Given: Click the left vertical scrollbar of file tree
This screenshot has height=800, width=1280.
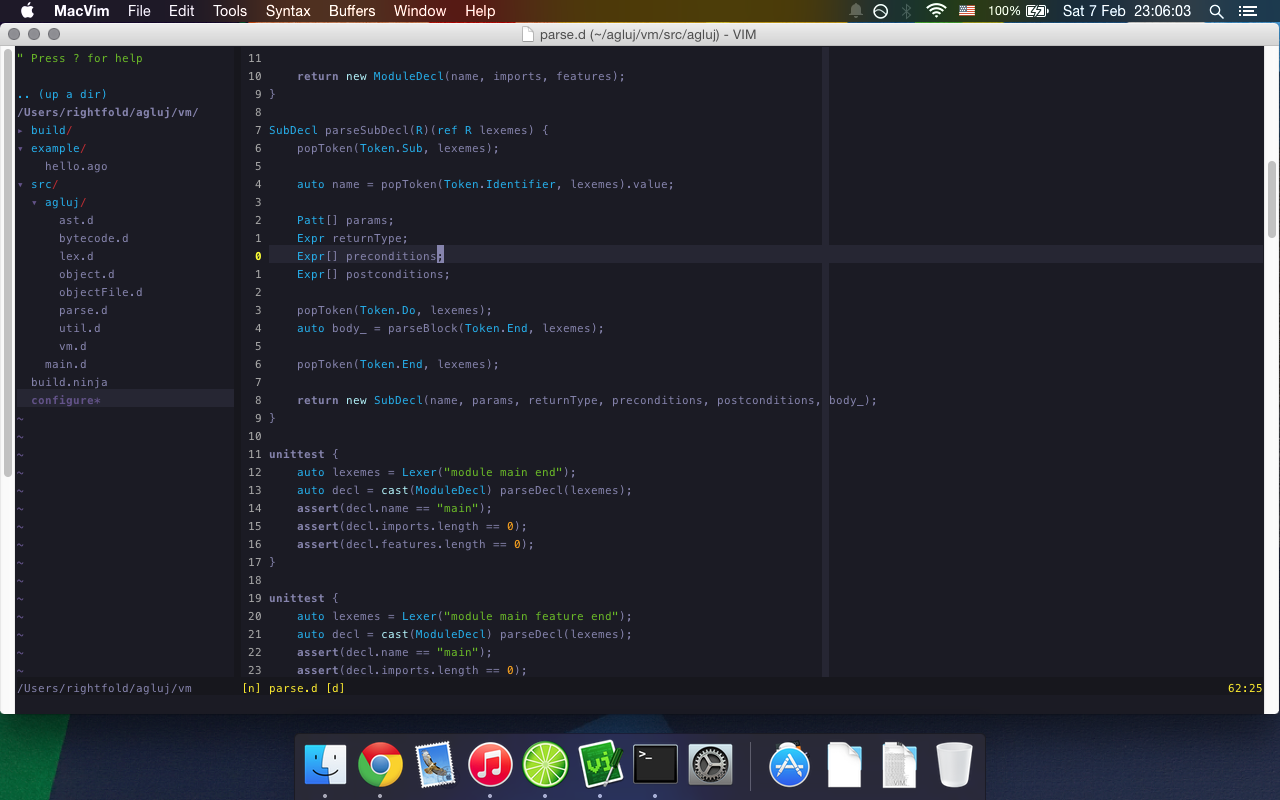Looking at the screenshot, I should coord(7,262).
